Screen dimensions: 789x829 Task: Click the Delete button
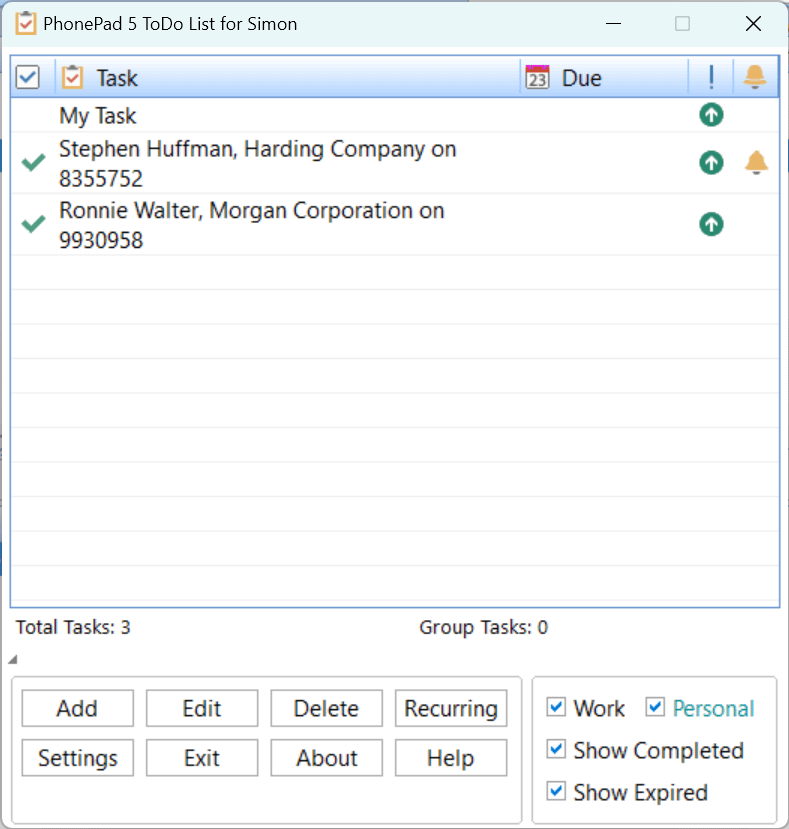(326, 708)
